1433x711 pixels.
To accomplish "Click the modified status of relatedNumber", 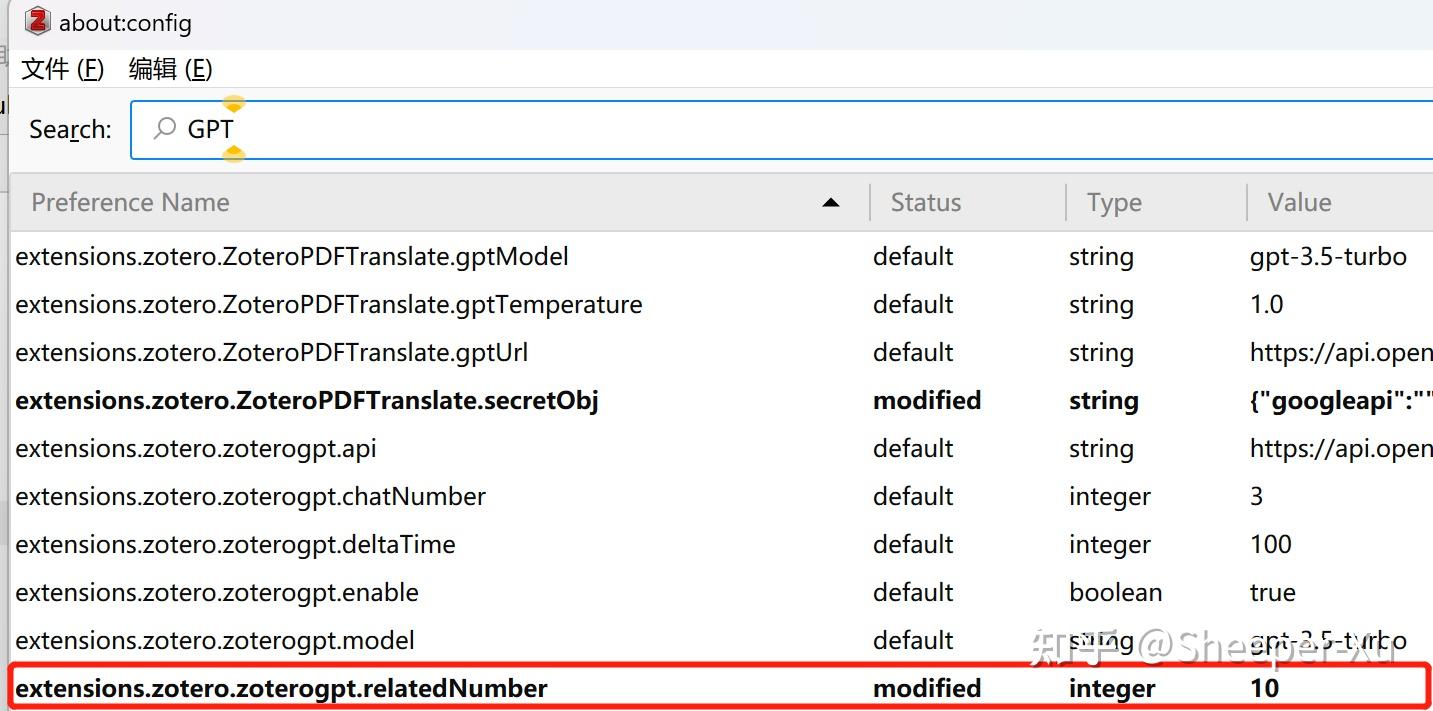I will pos(927,689).
